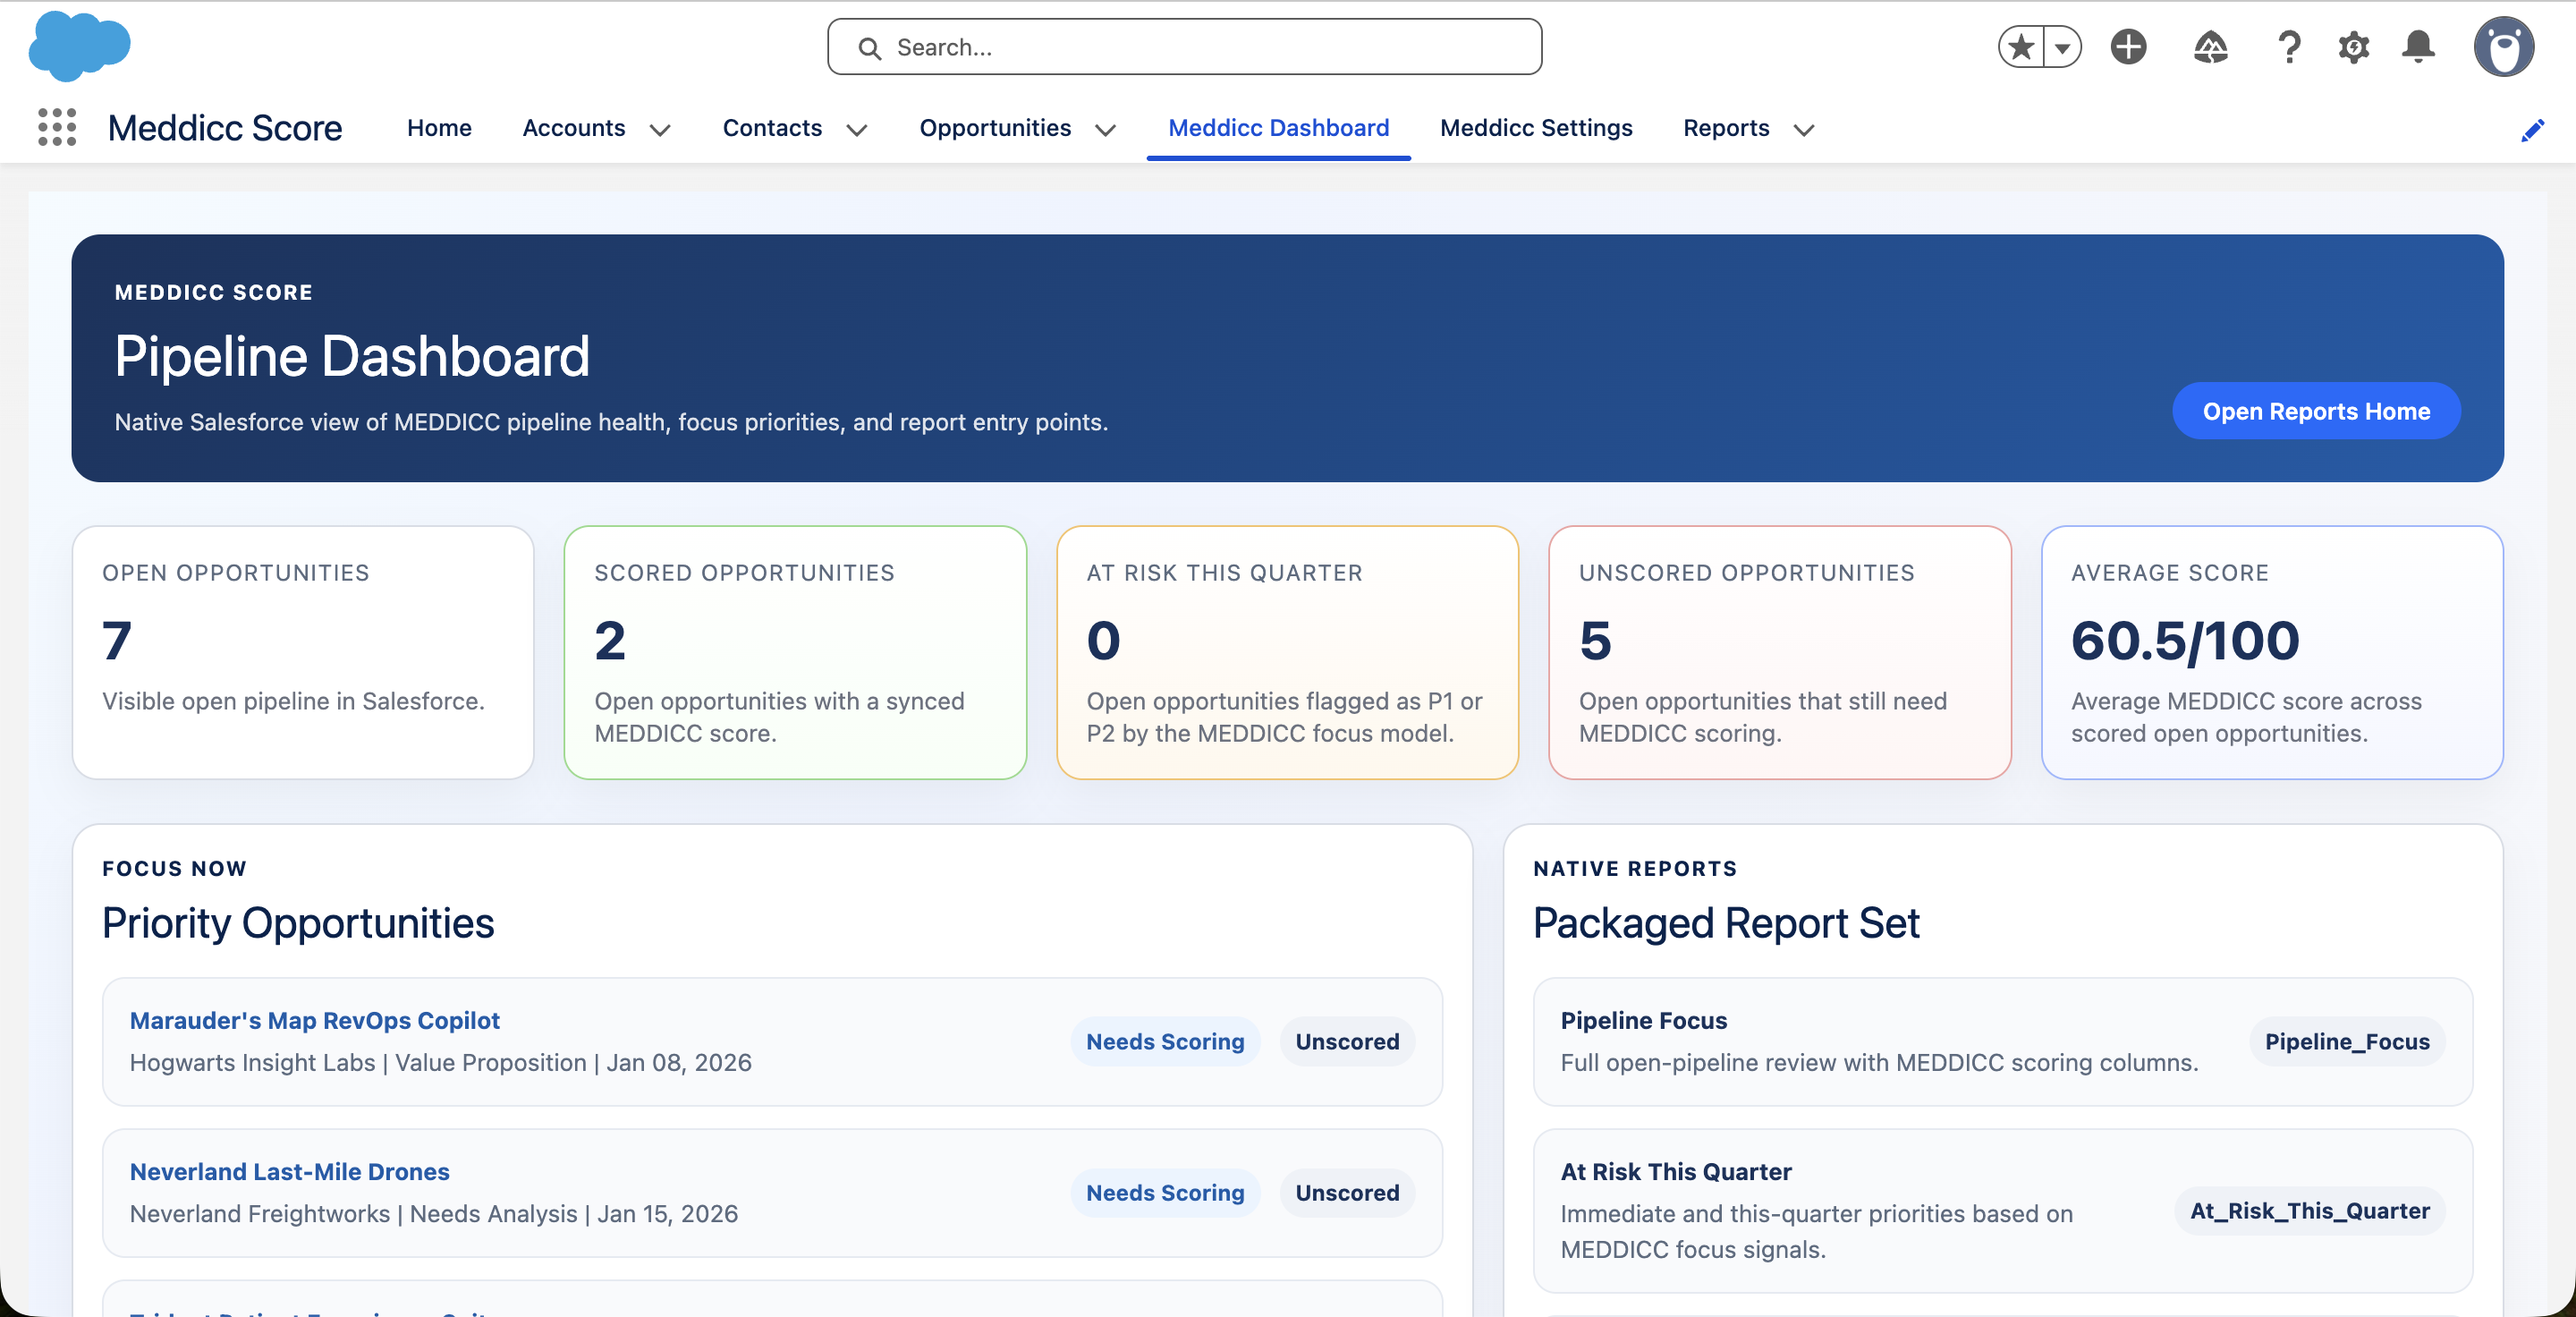Screen dimensions: 2576x1317
Task: Open the Help question mark icon
Action: coord(2289,47)
